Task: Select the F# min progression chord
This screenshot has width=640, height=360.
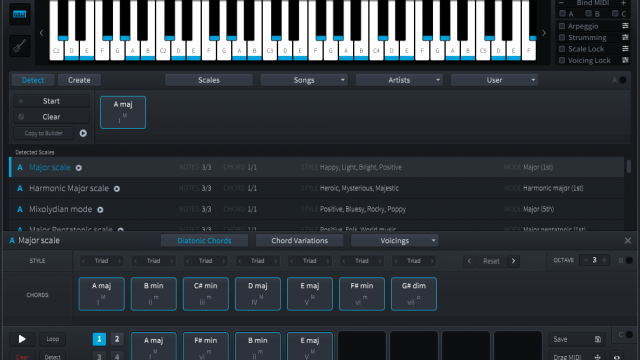Action: (x=206, y=346)
